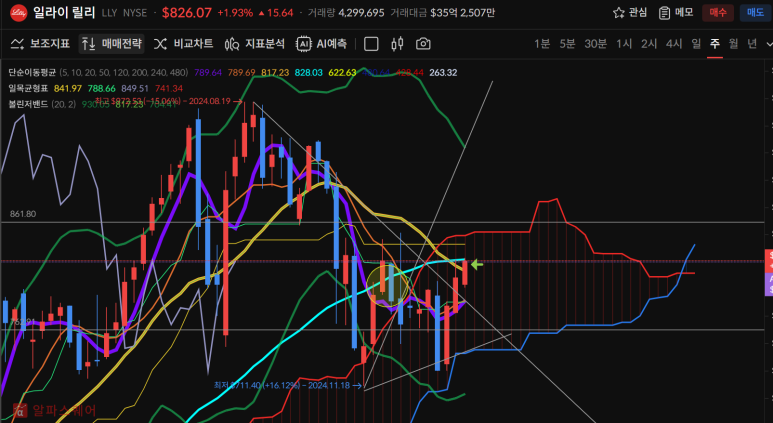Click the $826.07 current price

[187, 13]
